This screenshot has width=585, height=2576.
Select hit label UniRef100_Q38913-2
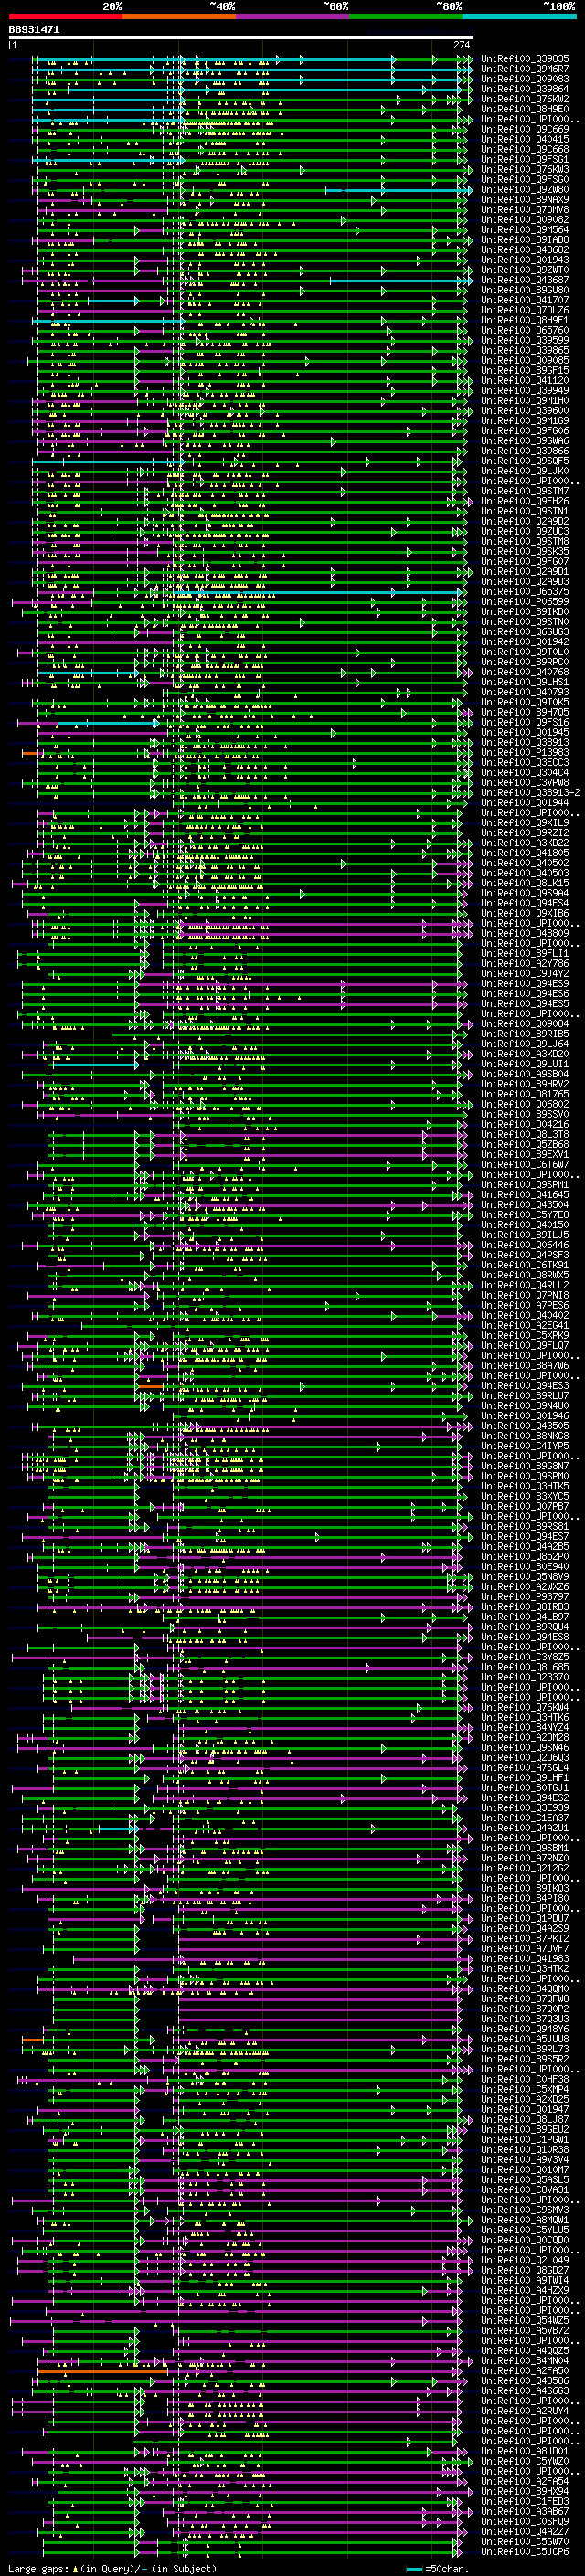coord(530,793)
